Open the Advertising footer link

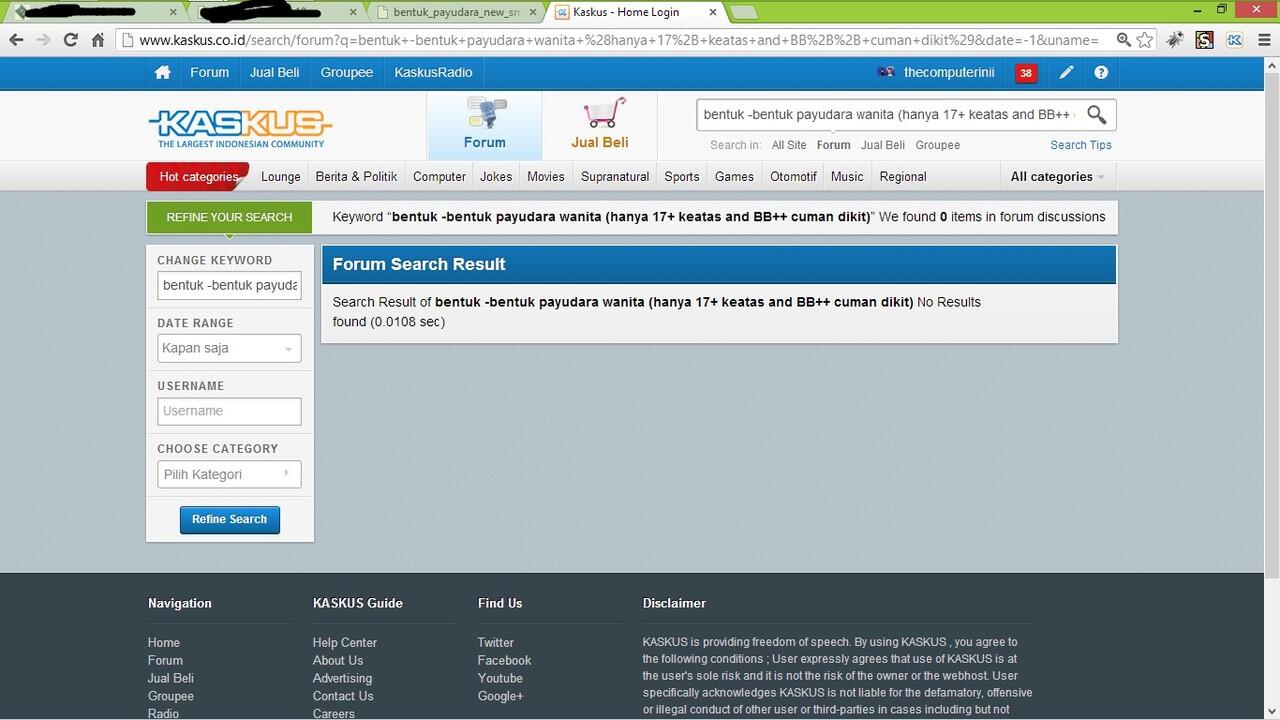342,679
